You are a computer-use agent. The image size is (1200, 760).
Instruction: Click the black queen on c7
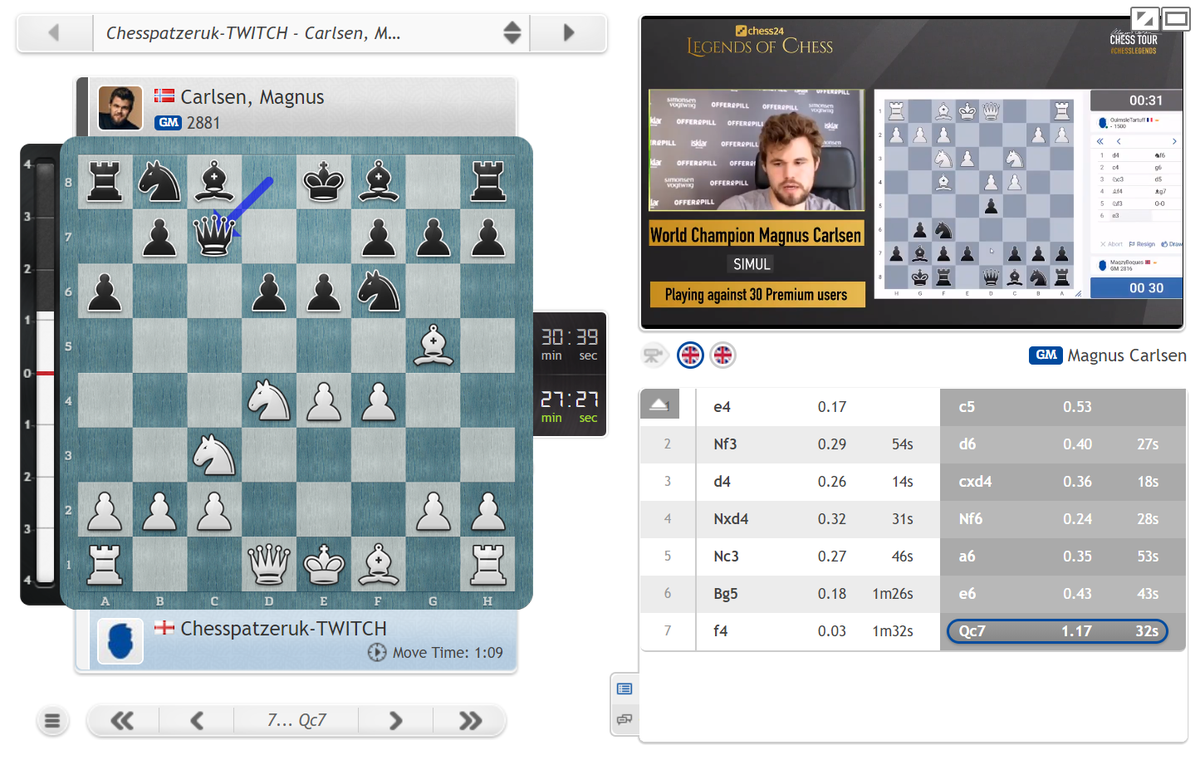[214, 238]
